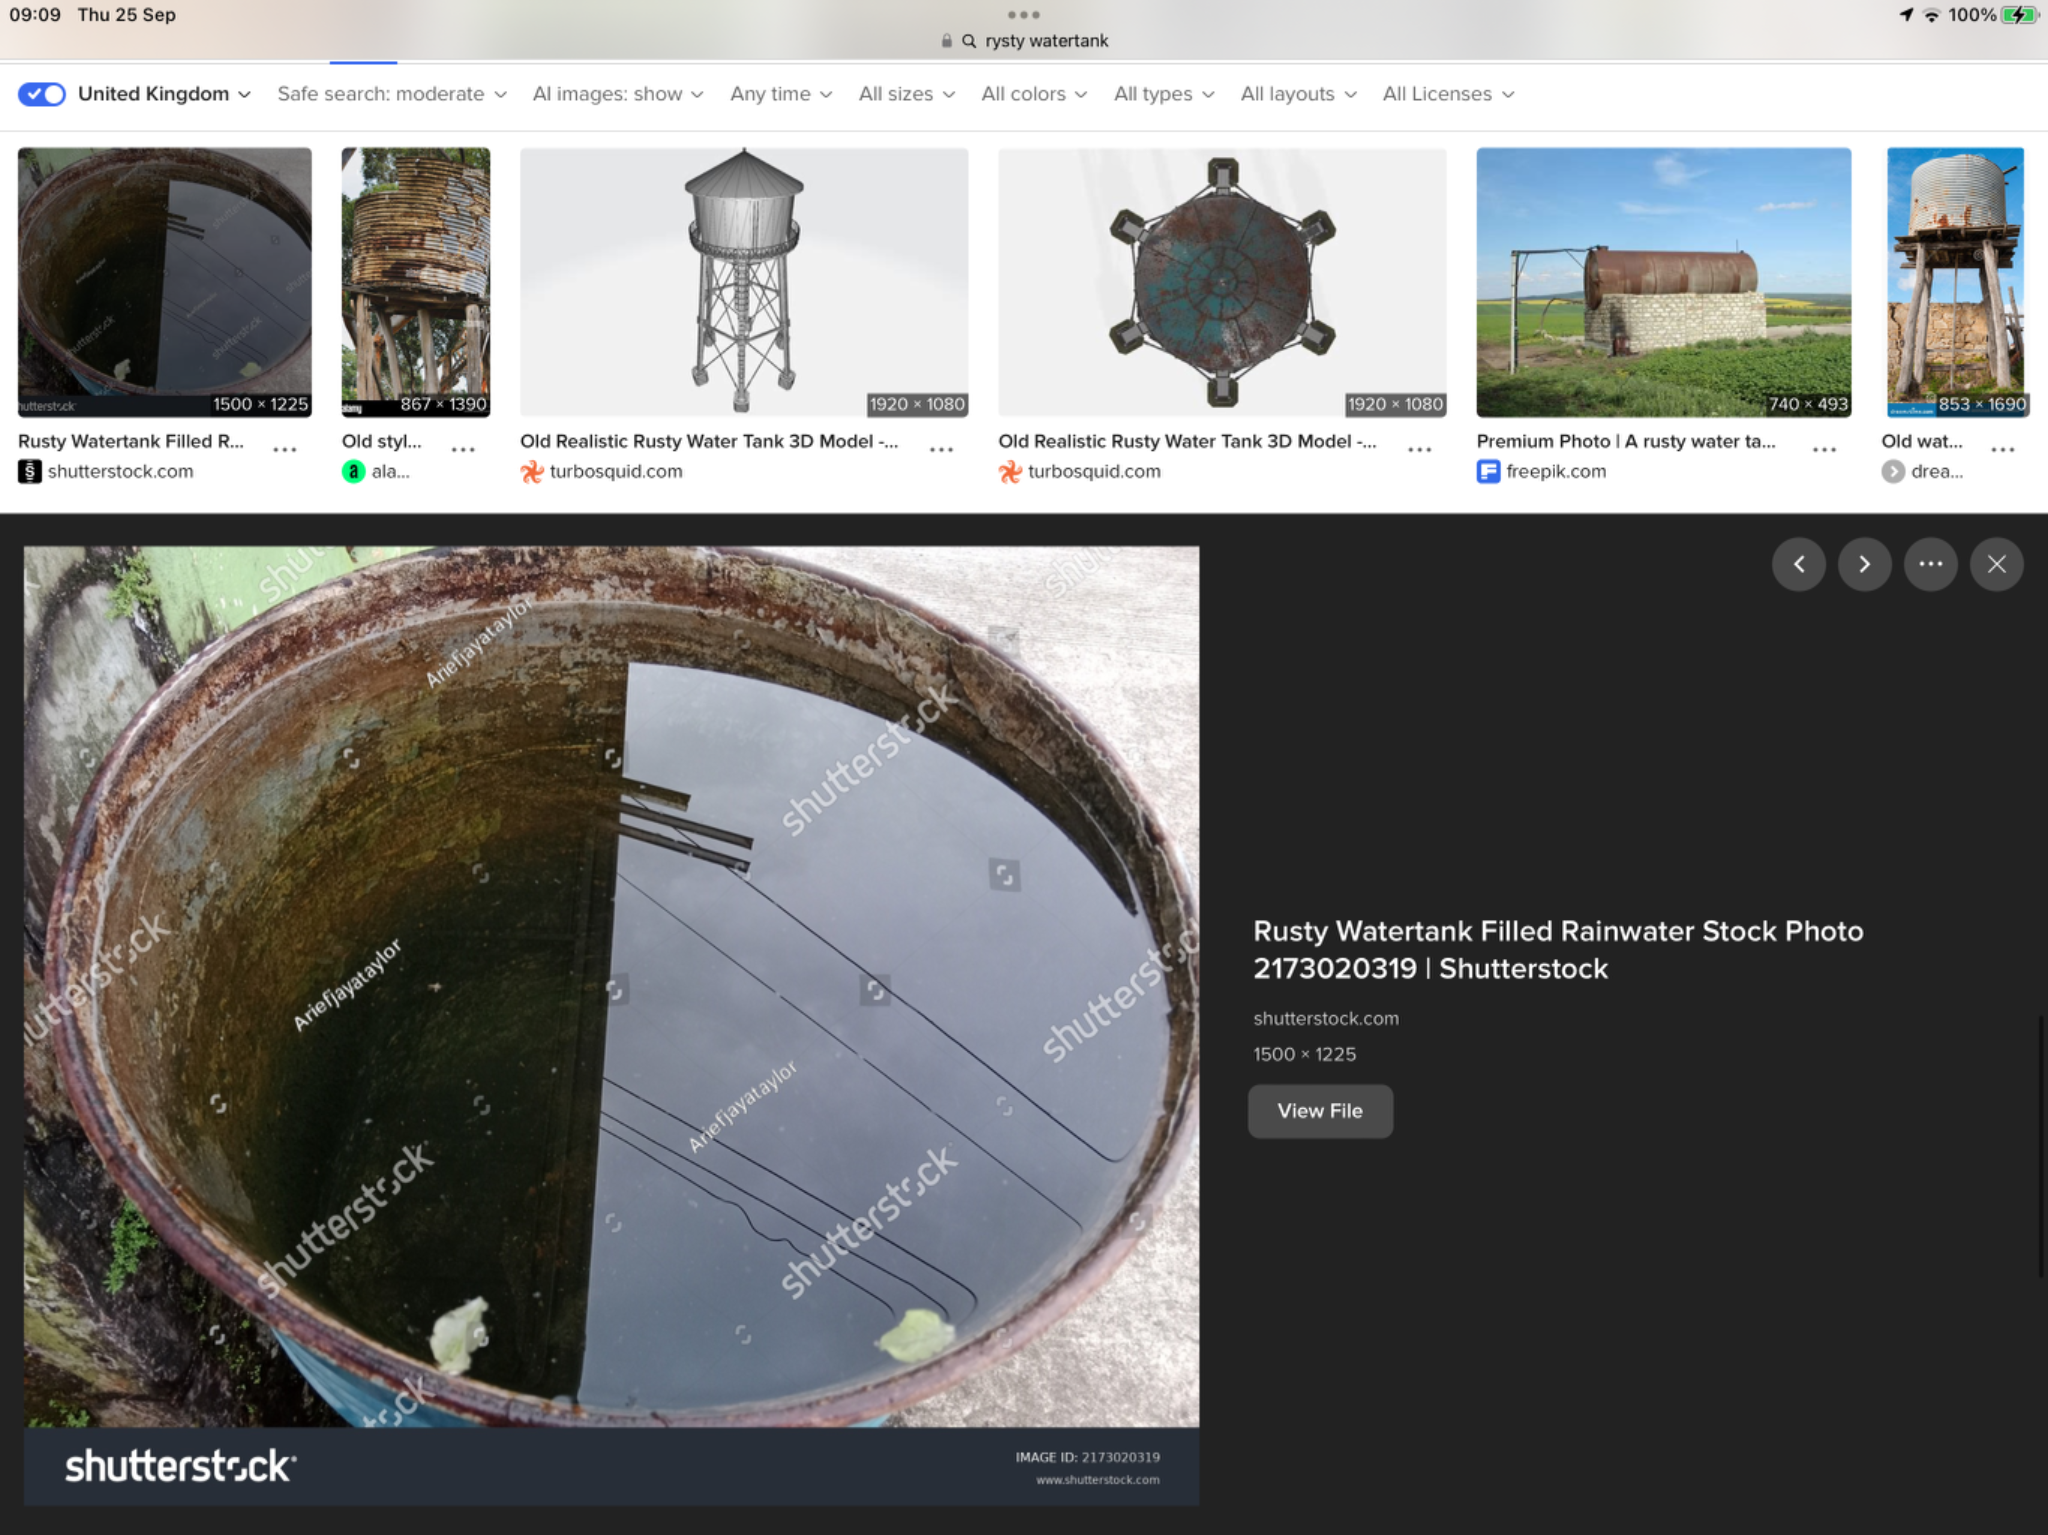The image size is (2048, 1535).
Task: Tap the address bar showing rysty watertank
Action: point(1024,41)
